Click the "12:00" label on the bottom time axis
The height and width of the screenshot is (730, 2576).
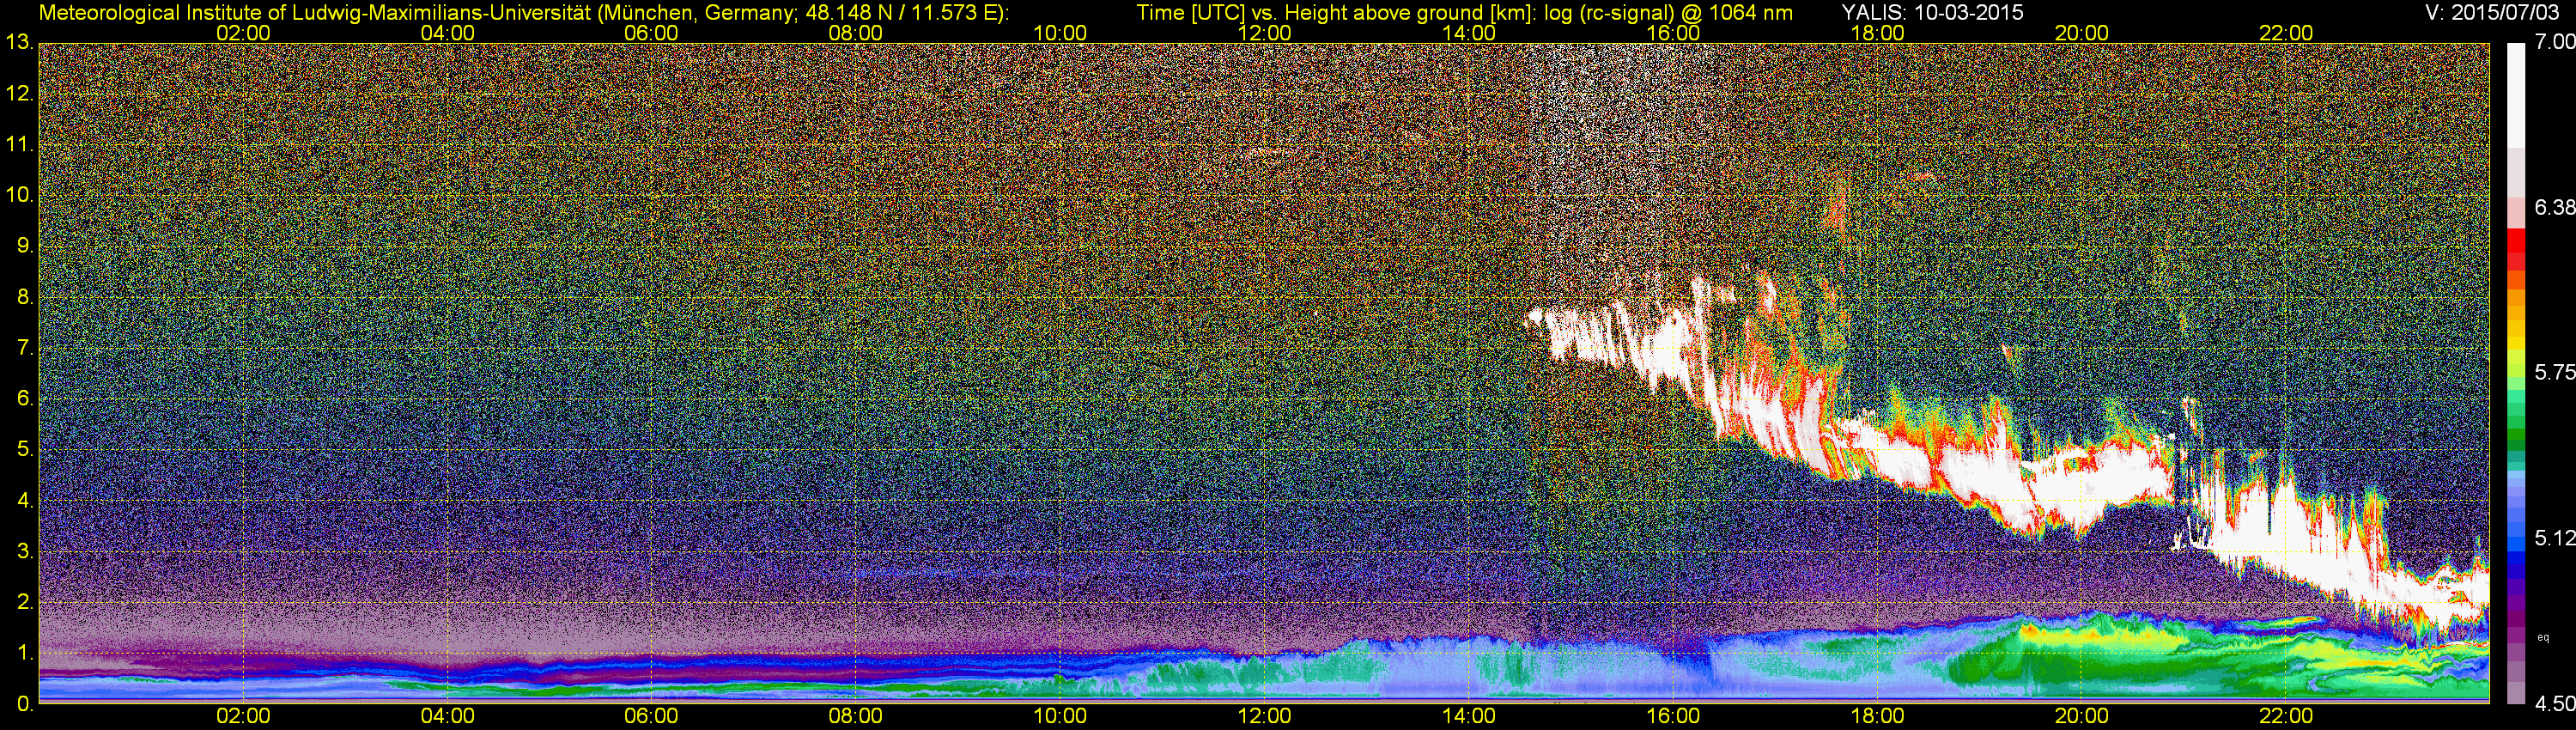pos(1264,717)
